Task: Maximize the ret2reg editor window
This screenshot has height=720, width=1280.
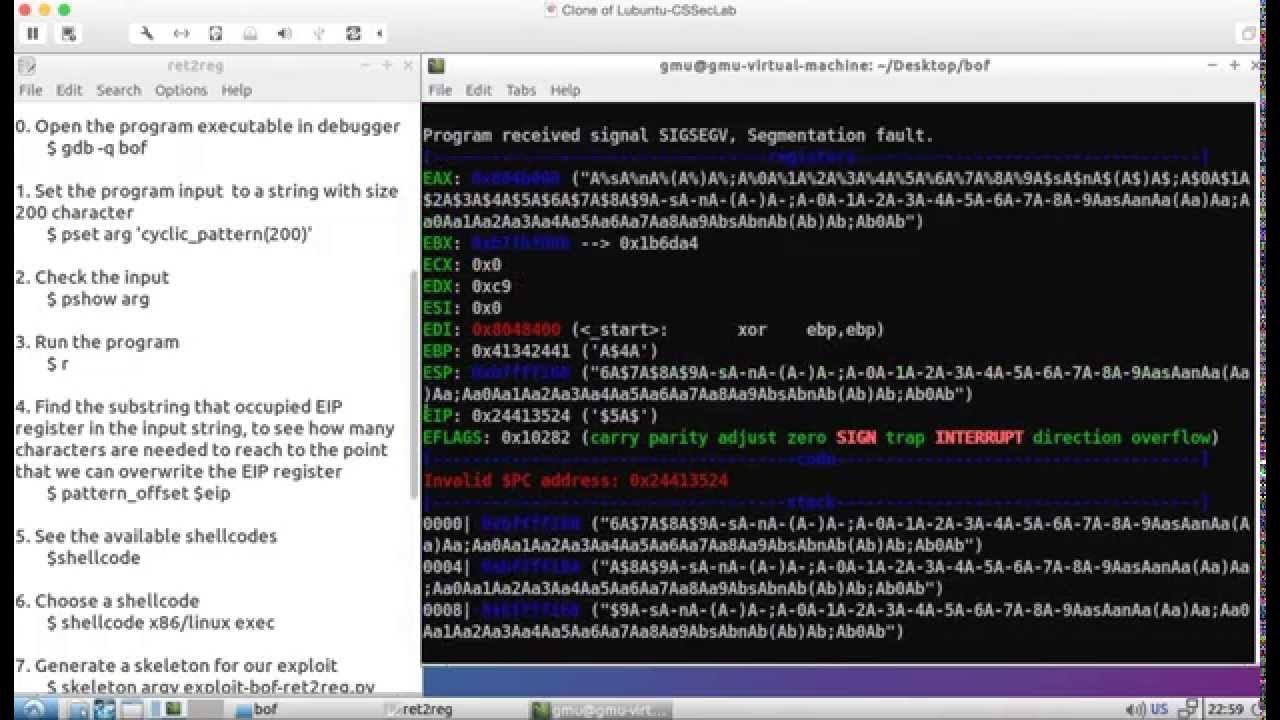Action: coord(386,66)
